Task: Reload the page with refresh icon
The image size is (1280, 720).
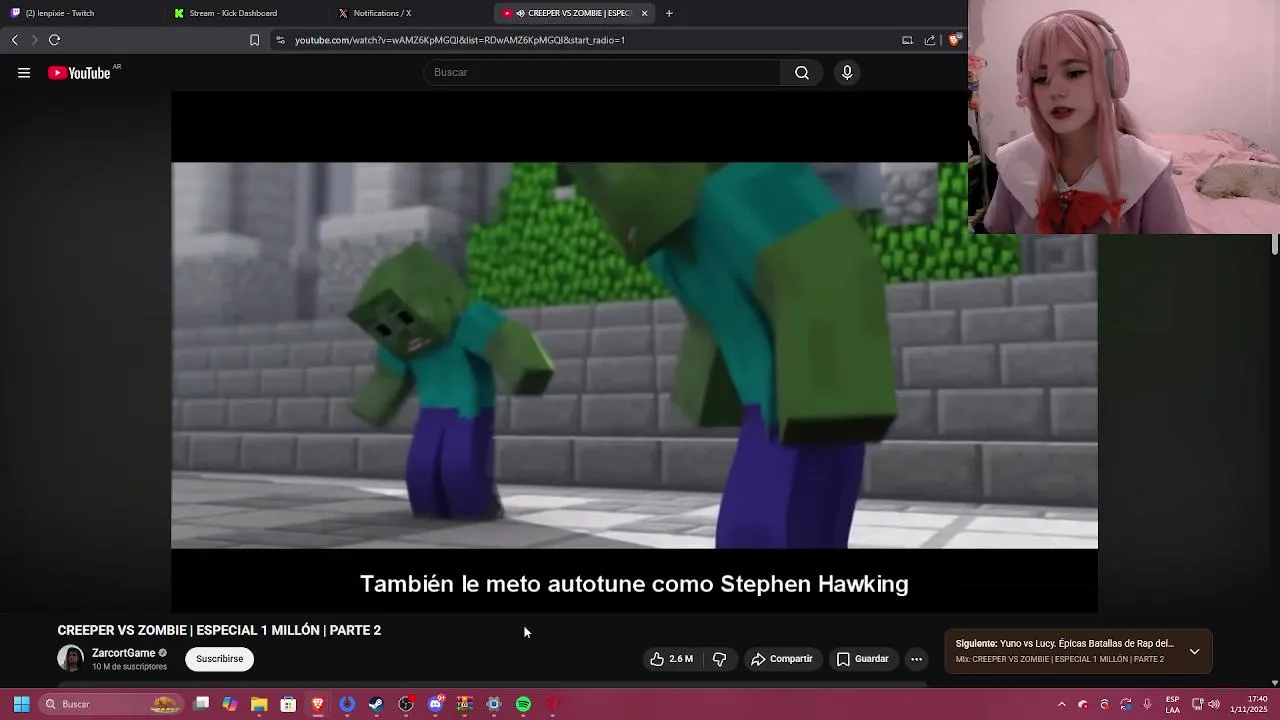Action: pos(55,40)
